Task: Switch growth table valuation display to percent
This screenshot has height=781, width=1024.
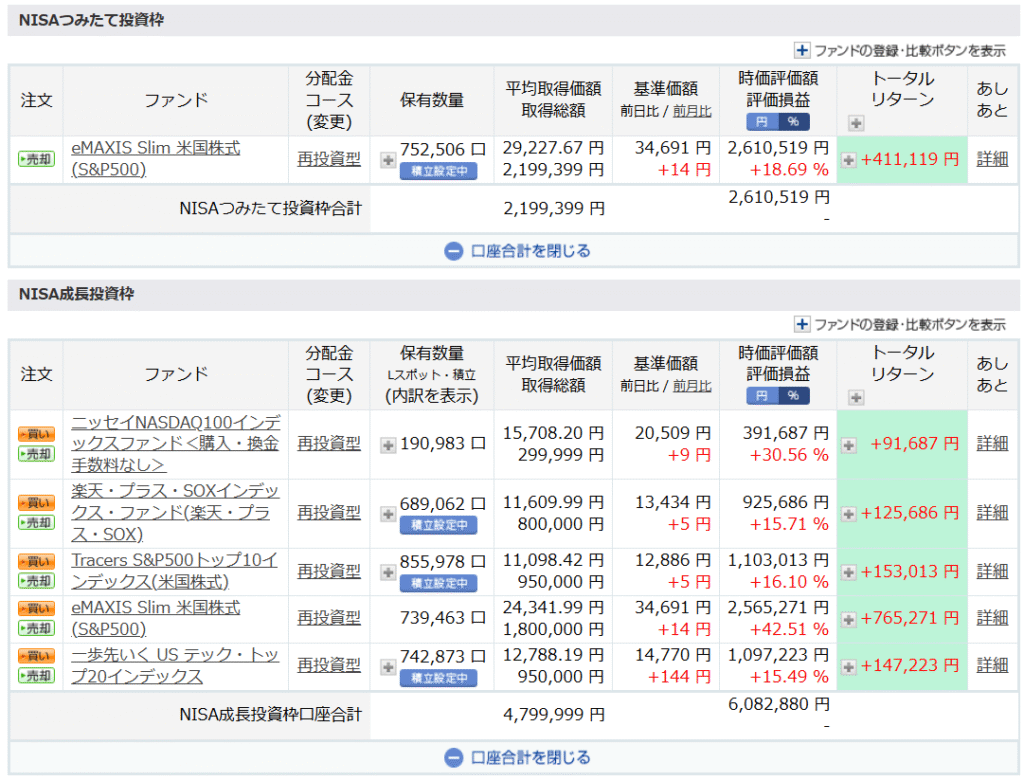Action: point(793,396)
